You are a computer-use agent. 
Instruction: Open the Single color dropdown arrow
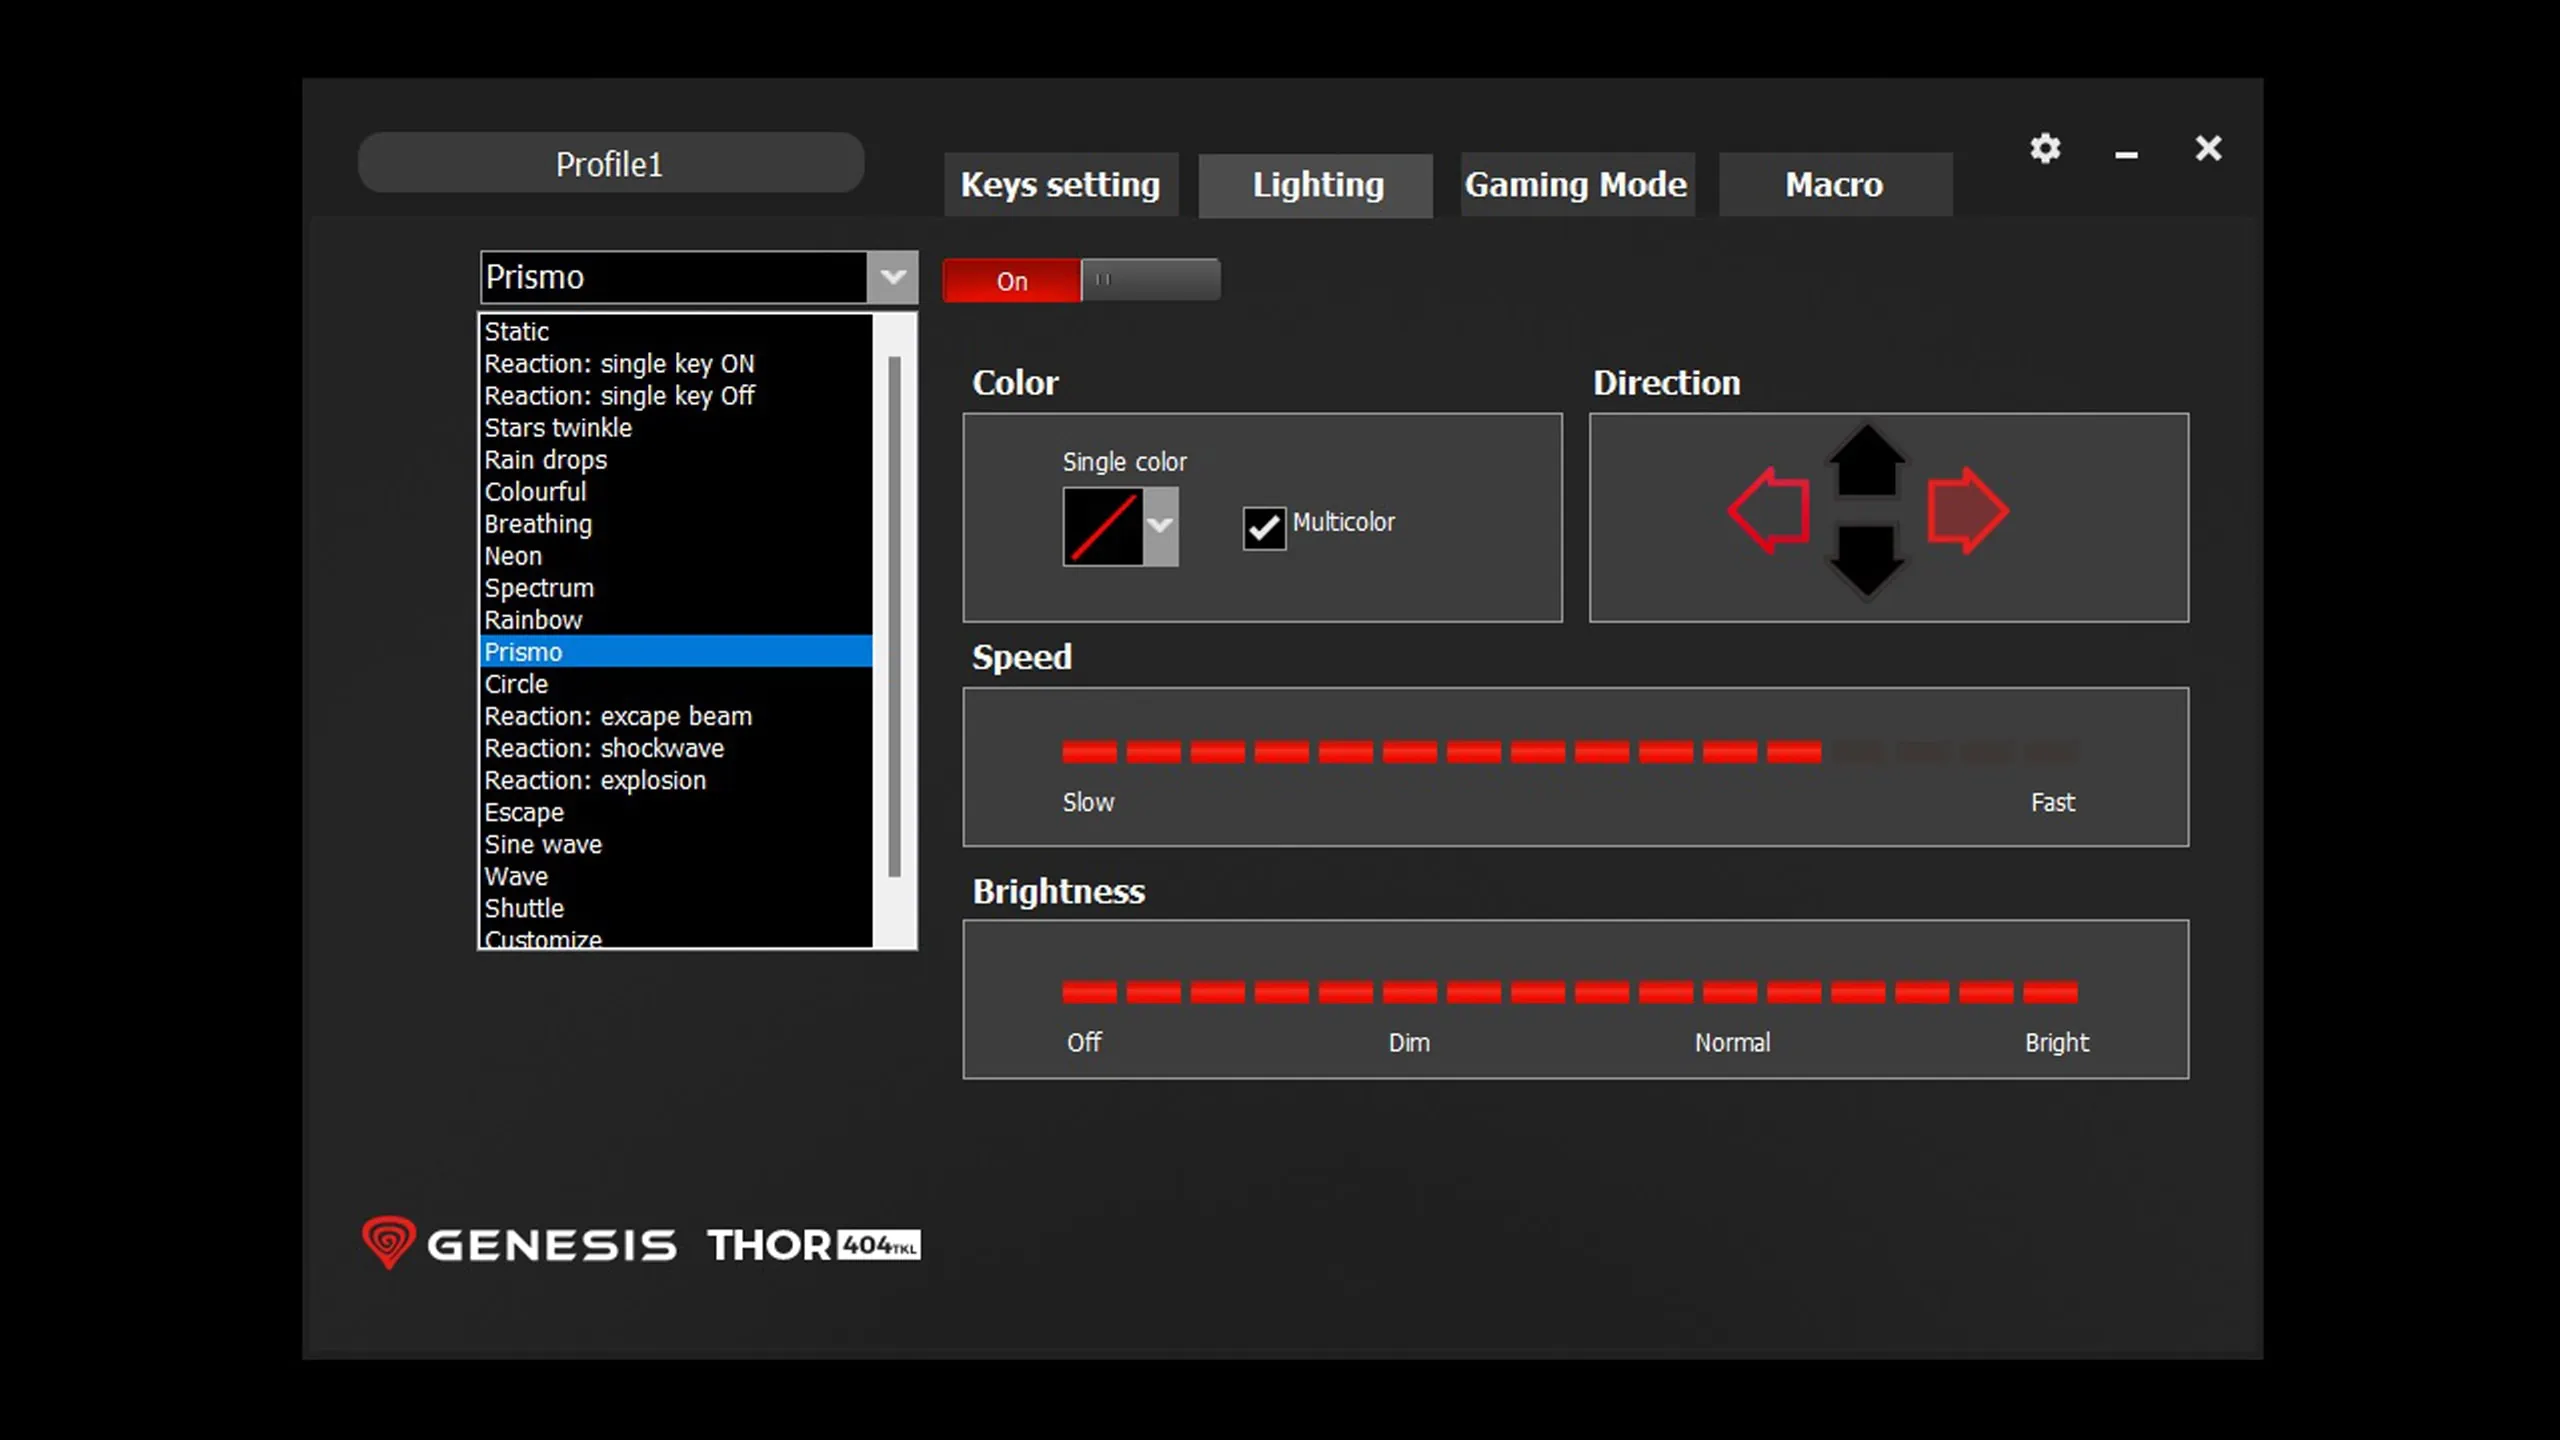pos(1160,526)
